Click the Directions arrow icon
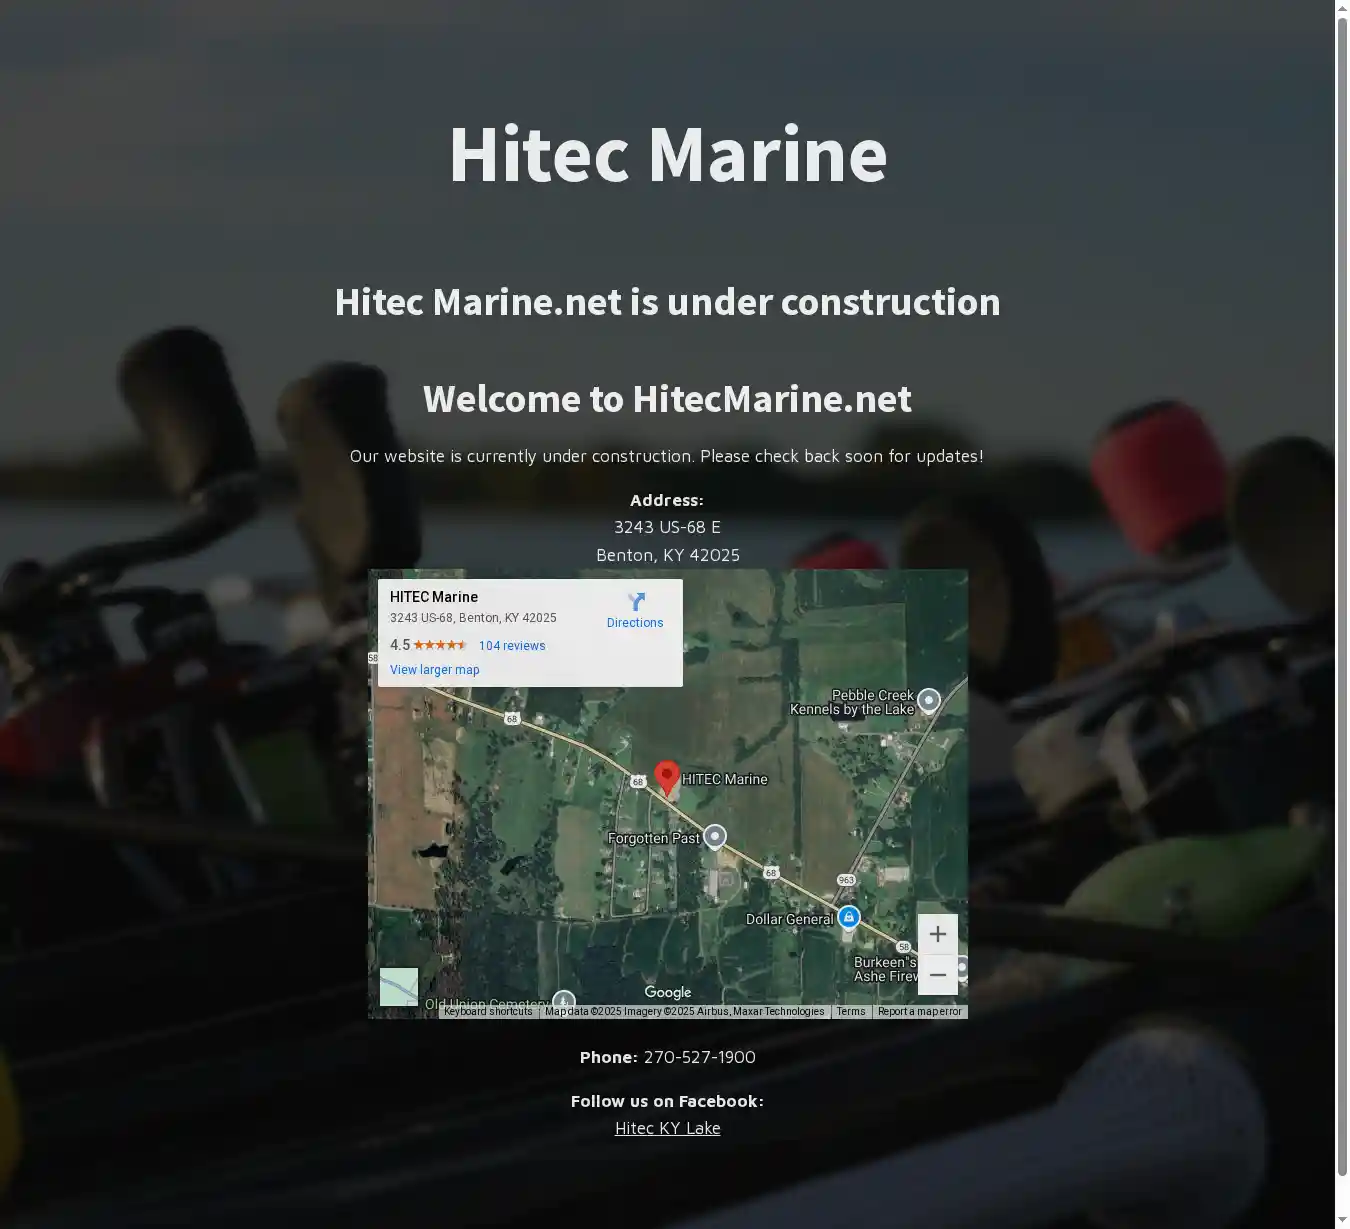Image resolution: width=1350 pixels, height=1229 pixels. pos(636,602)
